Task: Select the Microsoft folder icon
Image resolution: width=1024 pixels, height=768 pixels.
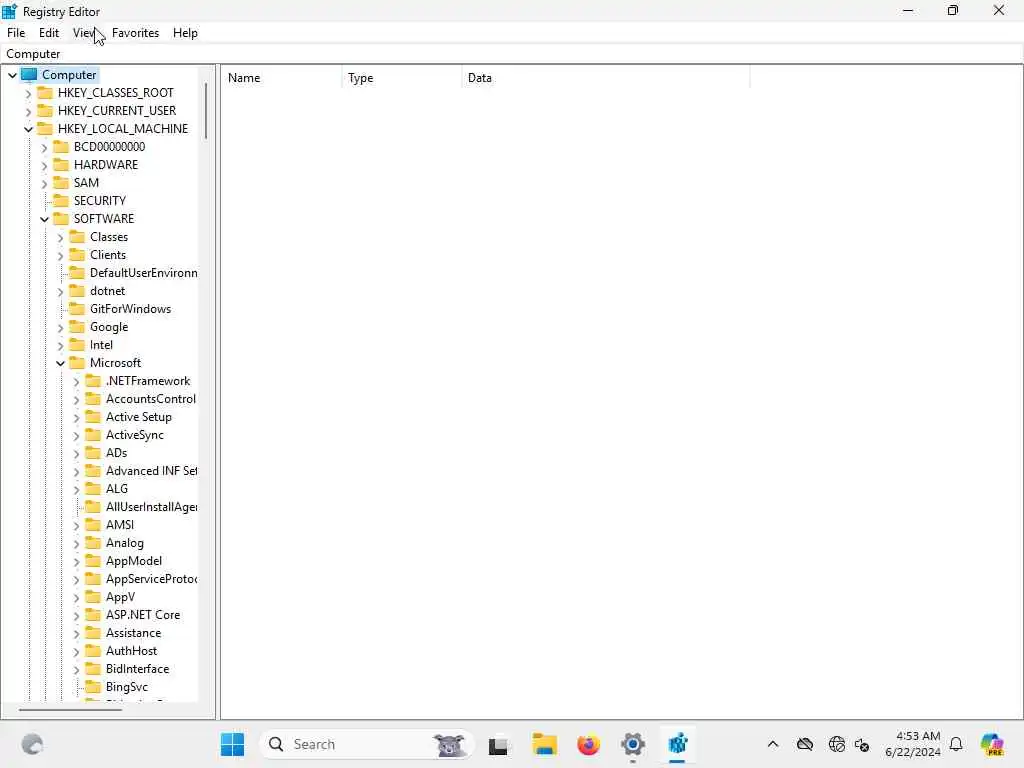Action: coord(77,362)
